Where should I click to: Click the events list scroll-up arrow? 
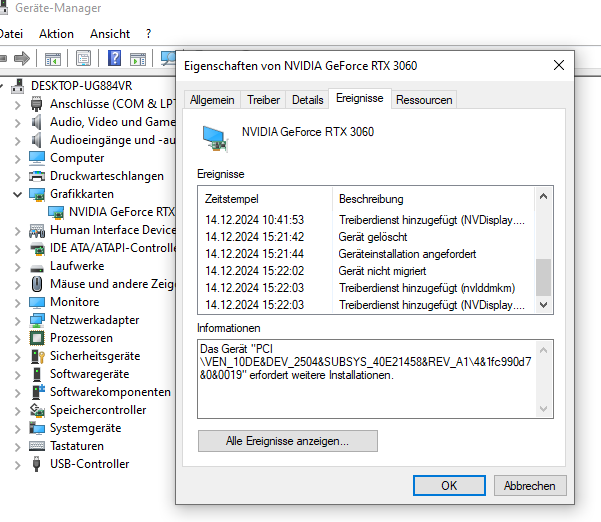click(543, 197)
